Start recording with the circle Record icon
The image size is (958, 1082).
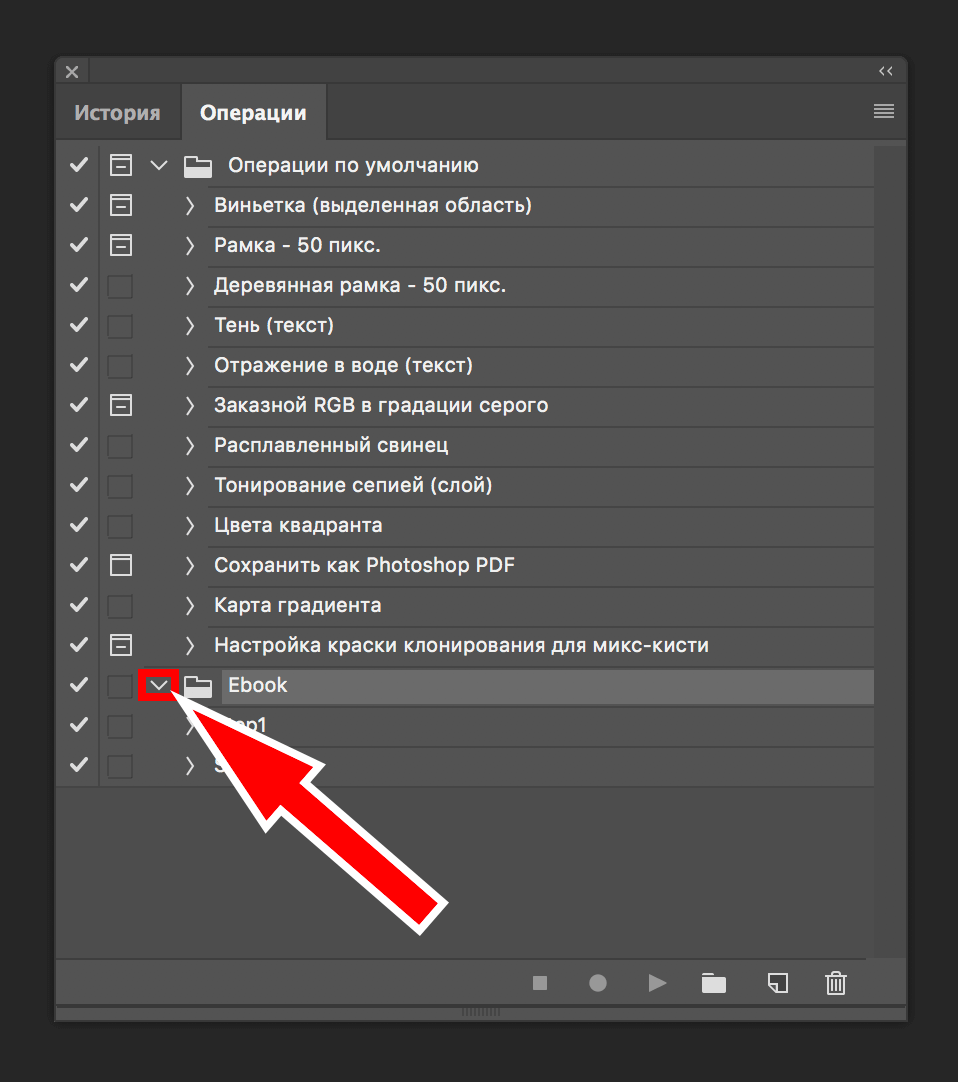[598, 983]
